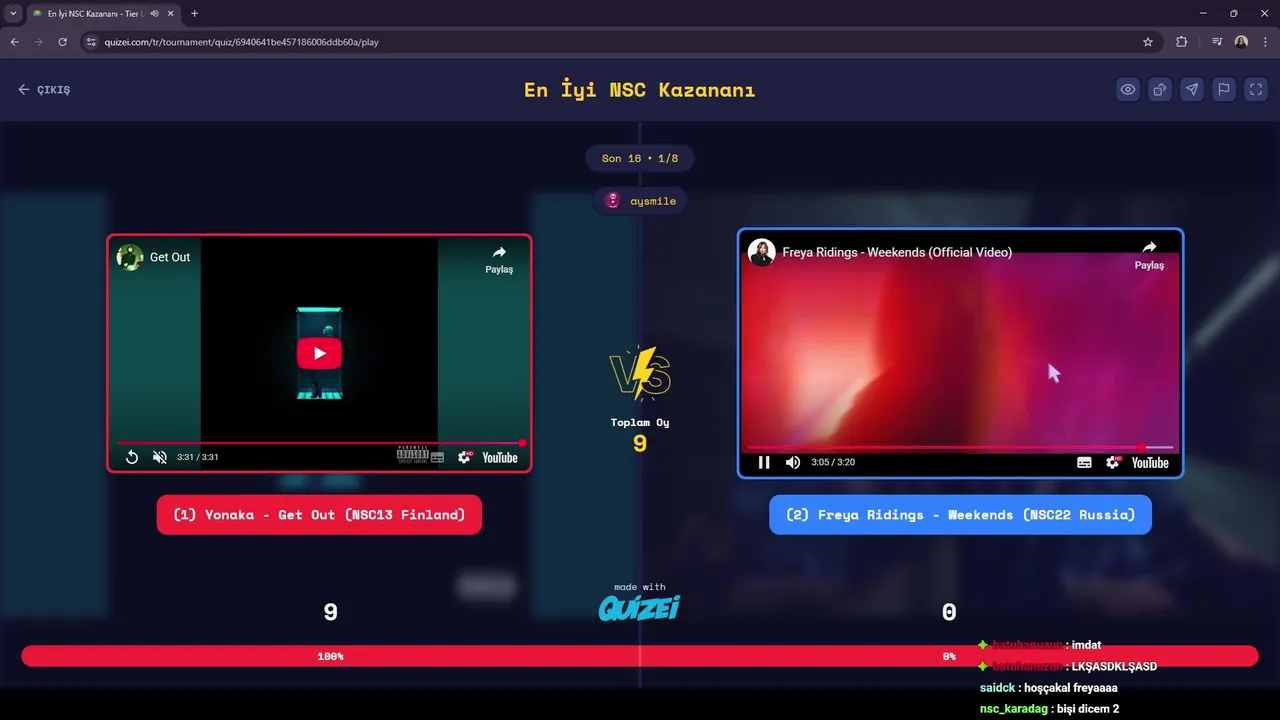Click the dice randomize icon
The width and height of the screenshot is (1280, 720).
point(1160,89)
